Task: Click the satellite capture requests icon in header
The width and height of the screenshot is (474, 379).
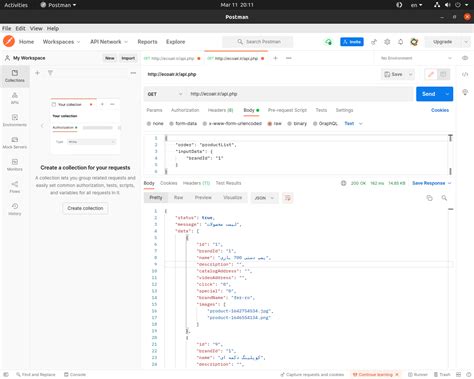Action: (374, 42)
